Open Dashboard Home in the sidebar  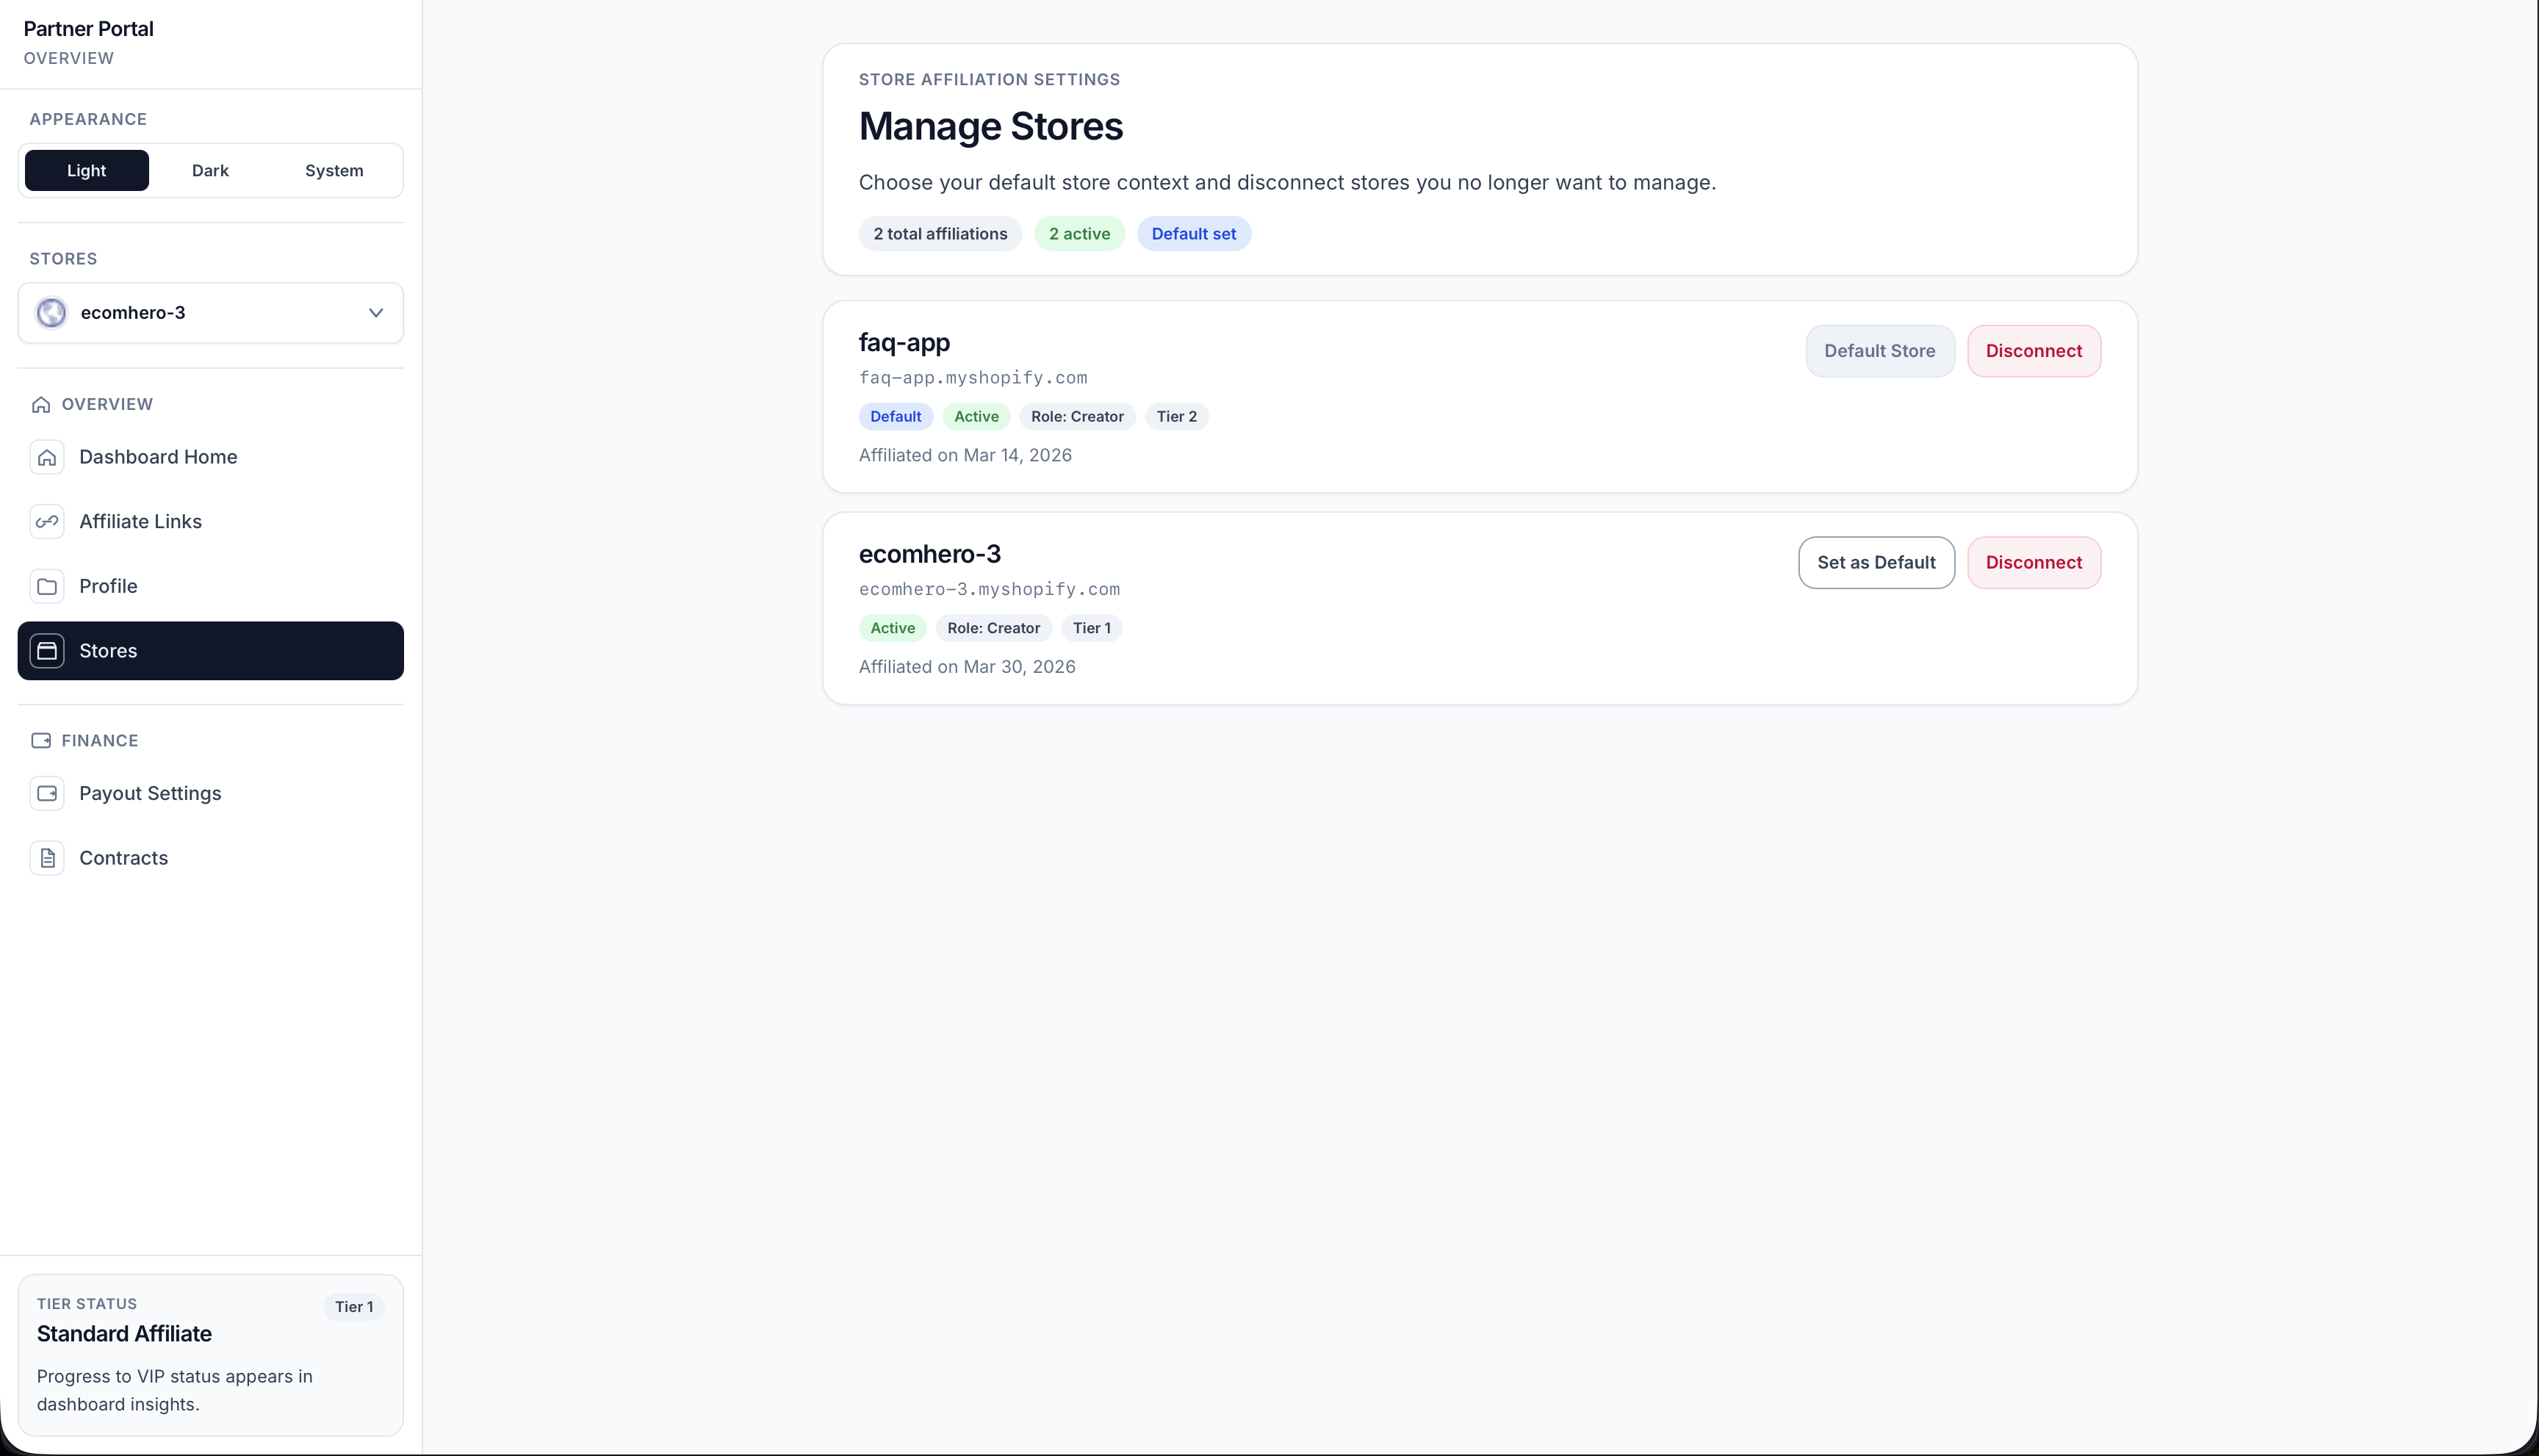[211, 457]
